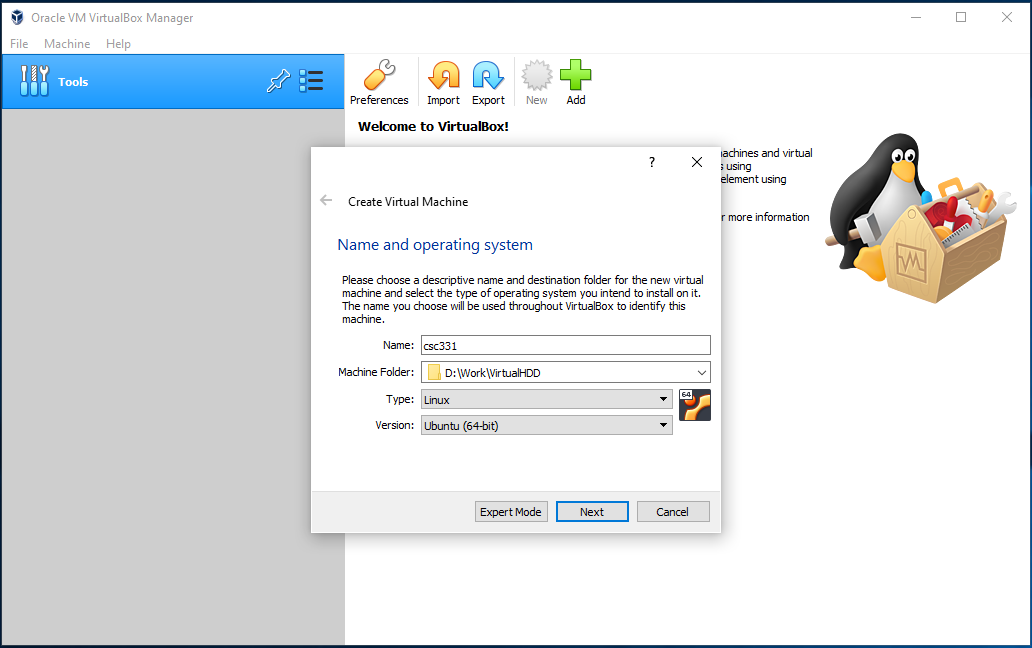Click the VirtualBox logo in title bar
The height and width of the screenshot is (648, 1032).
point(17,18)
